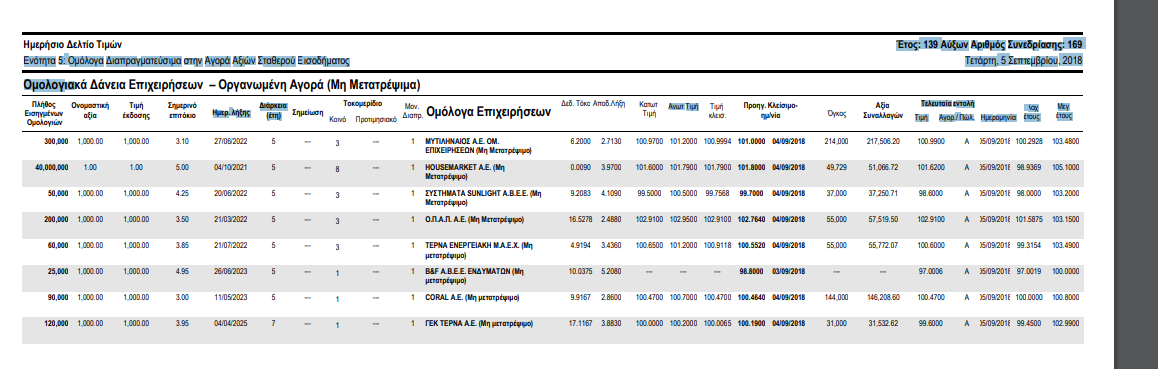This screenshot has height=369, width=1158.
Task: Click the 'Ομολογιακά Δάνεια Επιχειρήσεων' section heading
Action: pyautogui.click(x=114, y=85)
